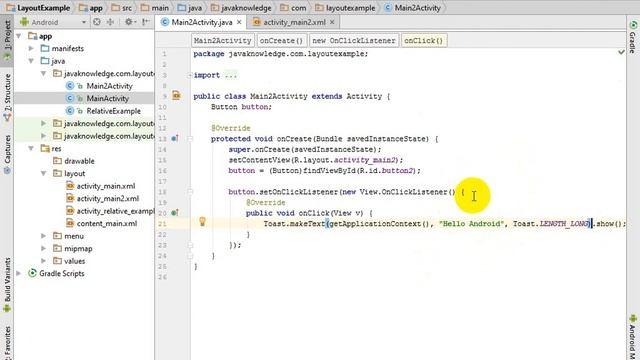The height and width of the screenshot is (360, 640).
Task: Expand the values folder
Action: (x=43, y=261)
